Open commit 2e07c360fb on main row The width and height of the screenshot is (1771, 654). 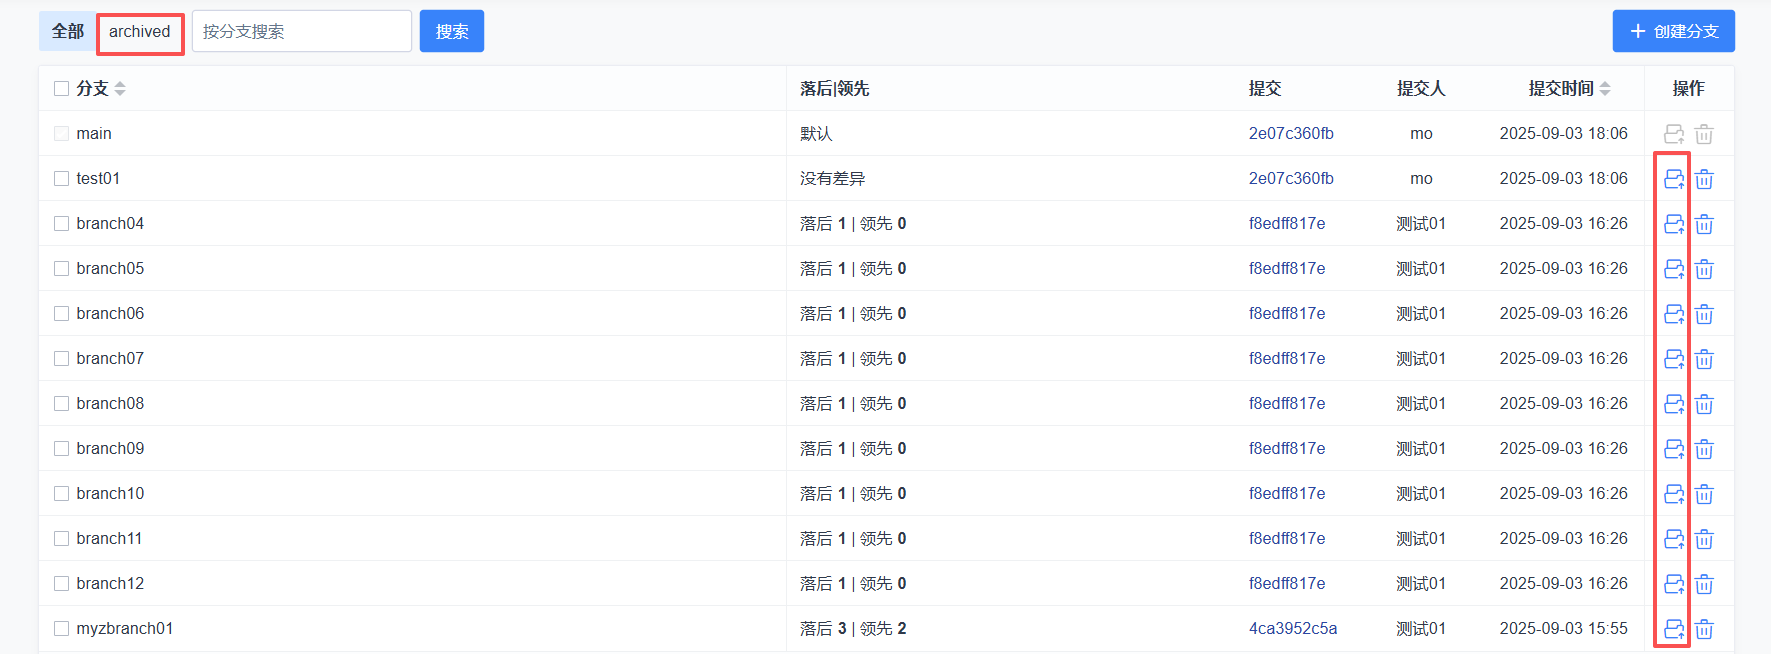1290,134
